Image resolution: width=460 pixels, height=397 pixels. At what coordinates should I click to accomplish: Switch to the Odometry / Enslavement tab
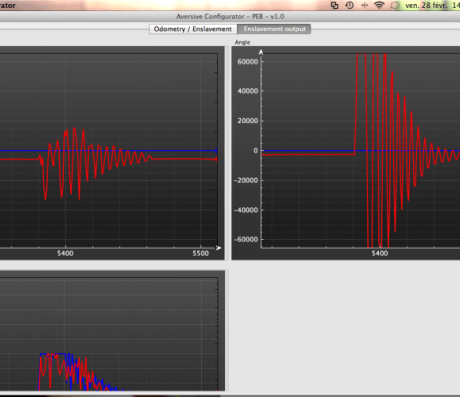[x=193, y=29]
